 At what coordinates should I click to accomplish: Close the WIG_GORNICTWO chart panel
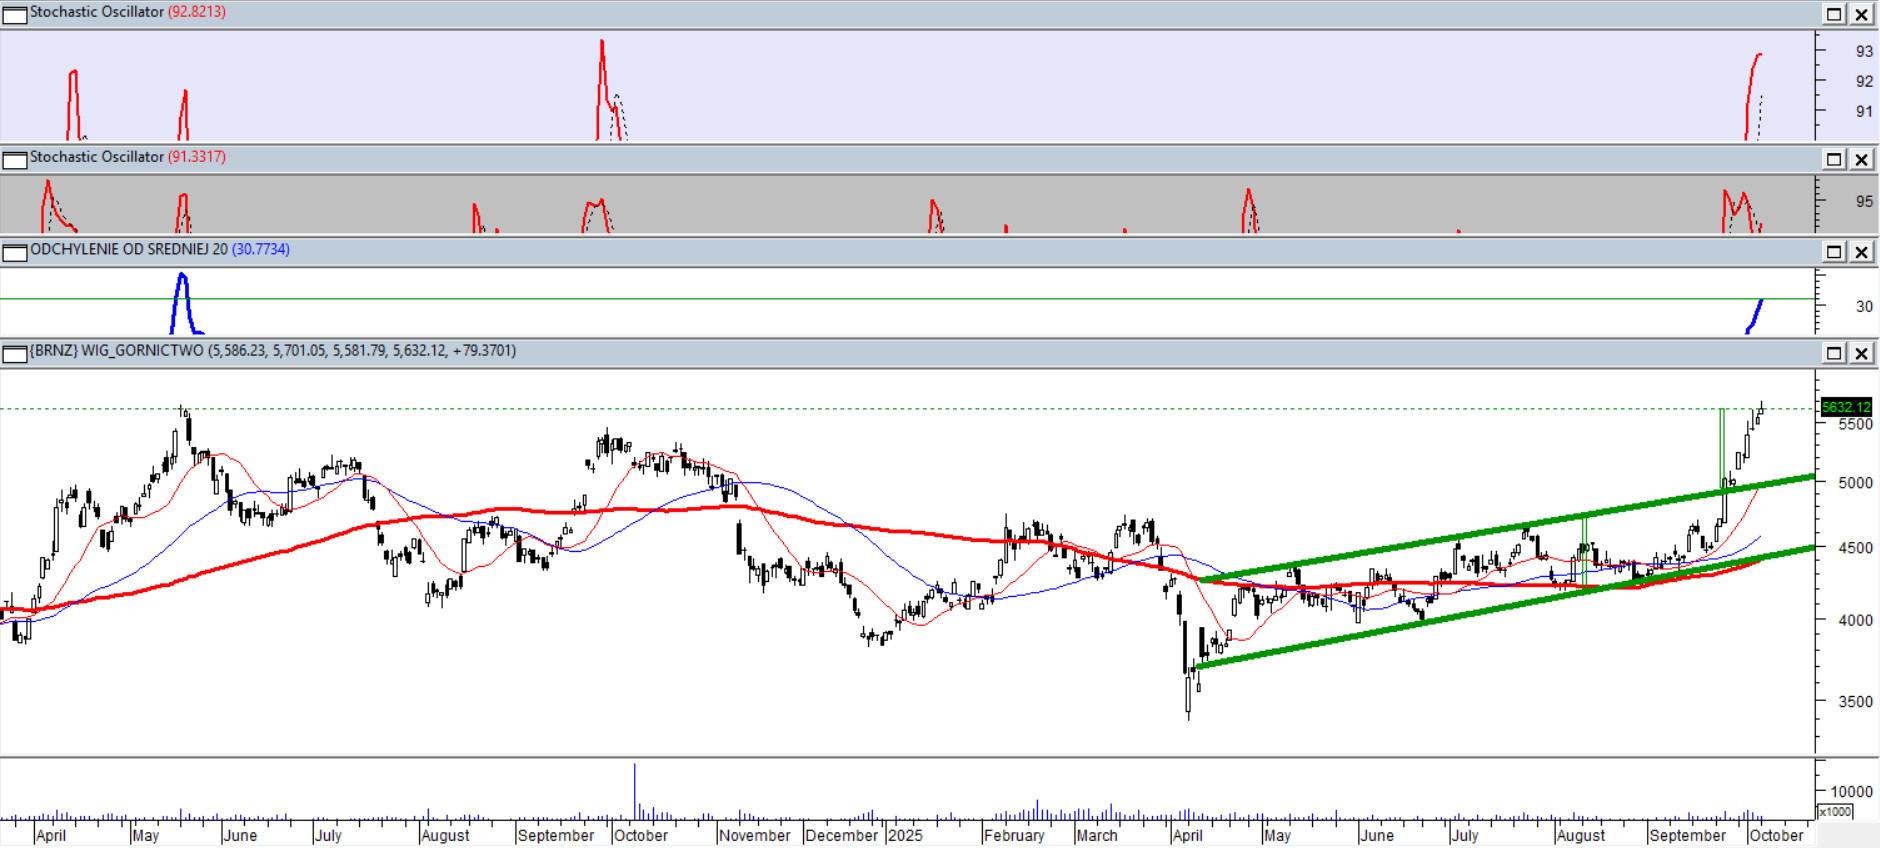click(x=1861, y=353)
